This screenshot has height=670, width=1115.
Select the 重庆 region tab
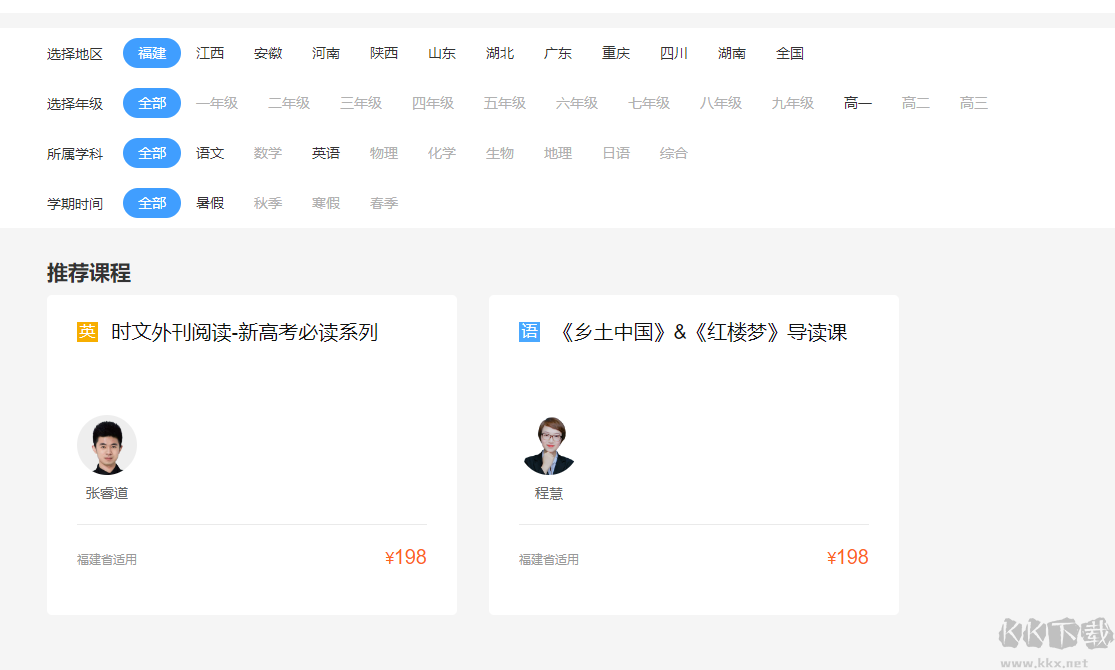(615, 53)
